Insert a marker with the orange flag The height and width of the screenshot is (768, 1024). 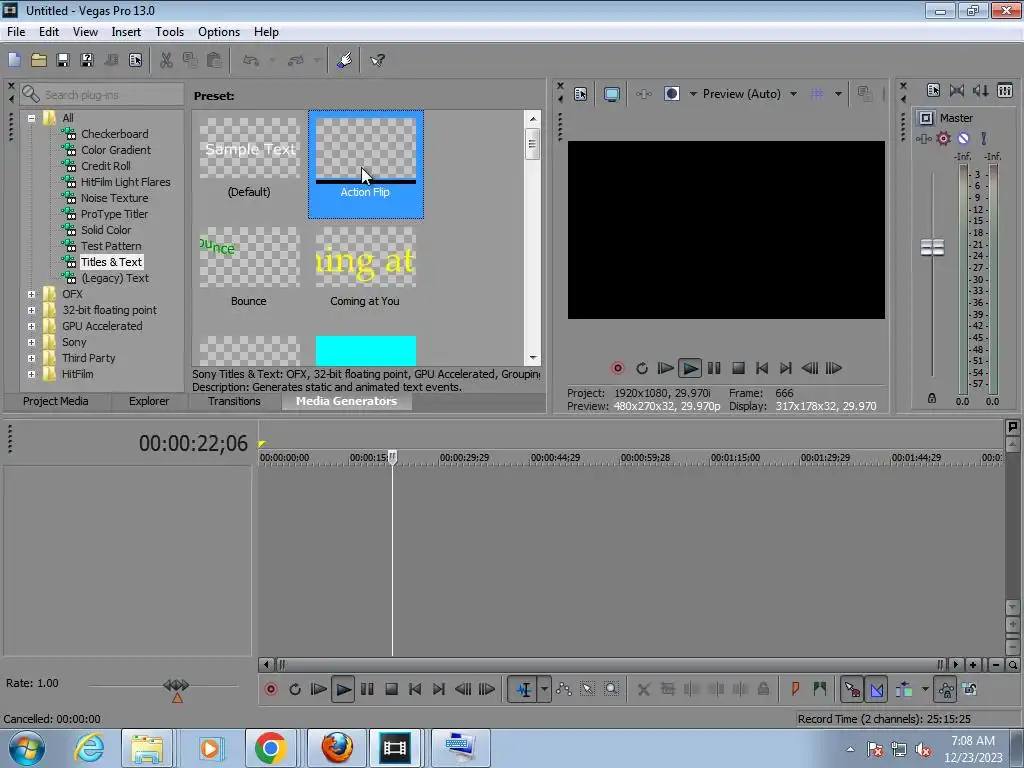point(795,689)
